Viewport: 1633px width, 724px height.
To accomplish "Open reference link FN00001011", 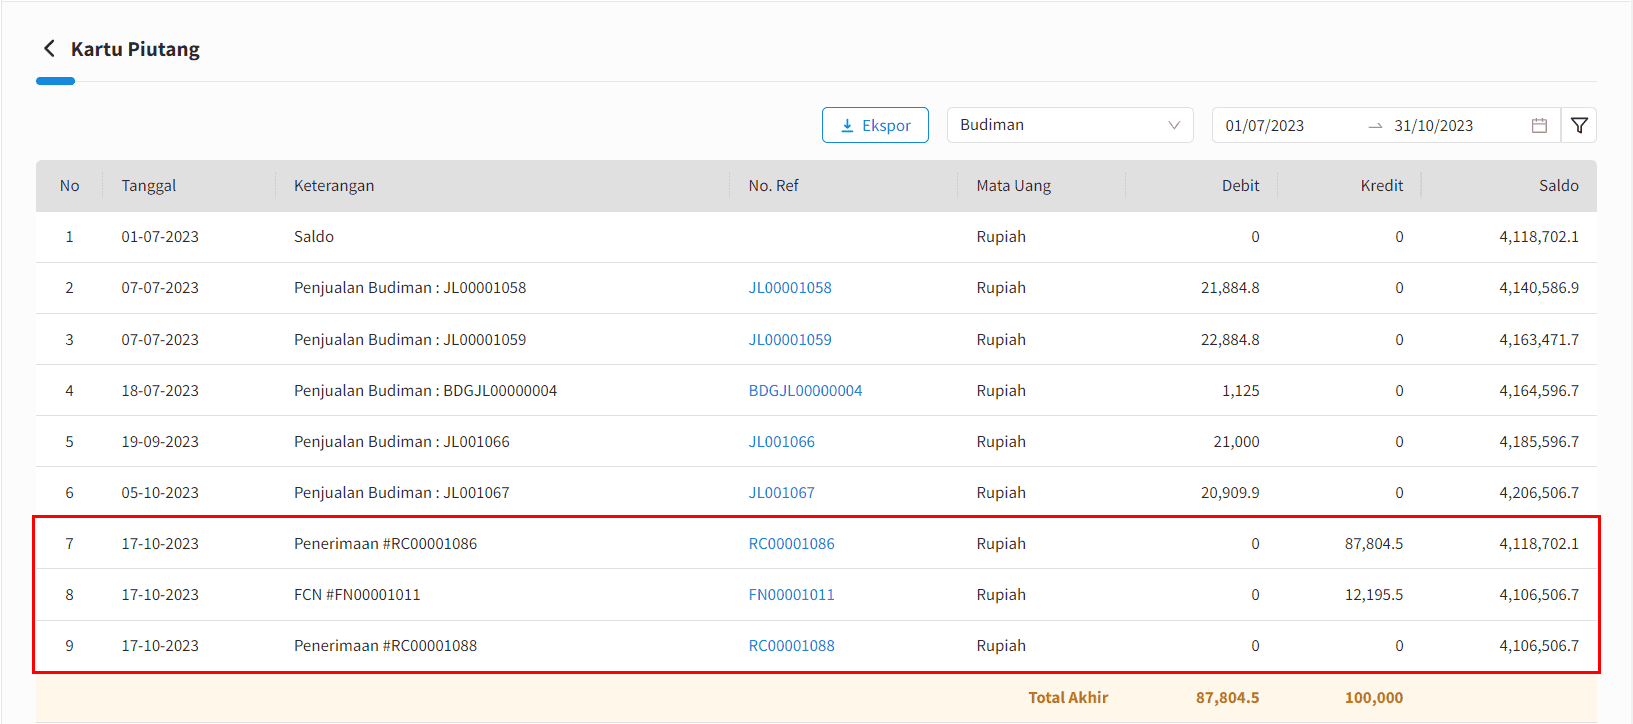I will (x=791, y=595).
